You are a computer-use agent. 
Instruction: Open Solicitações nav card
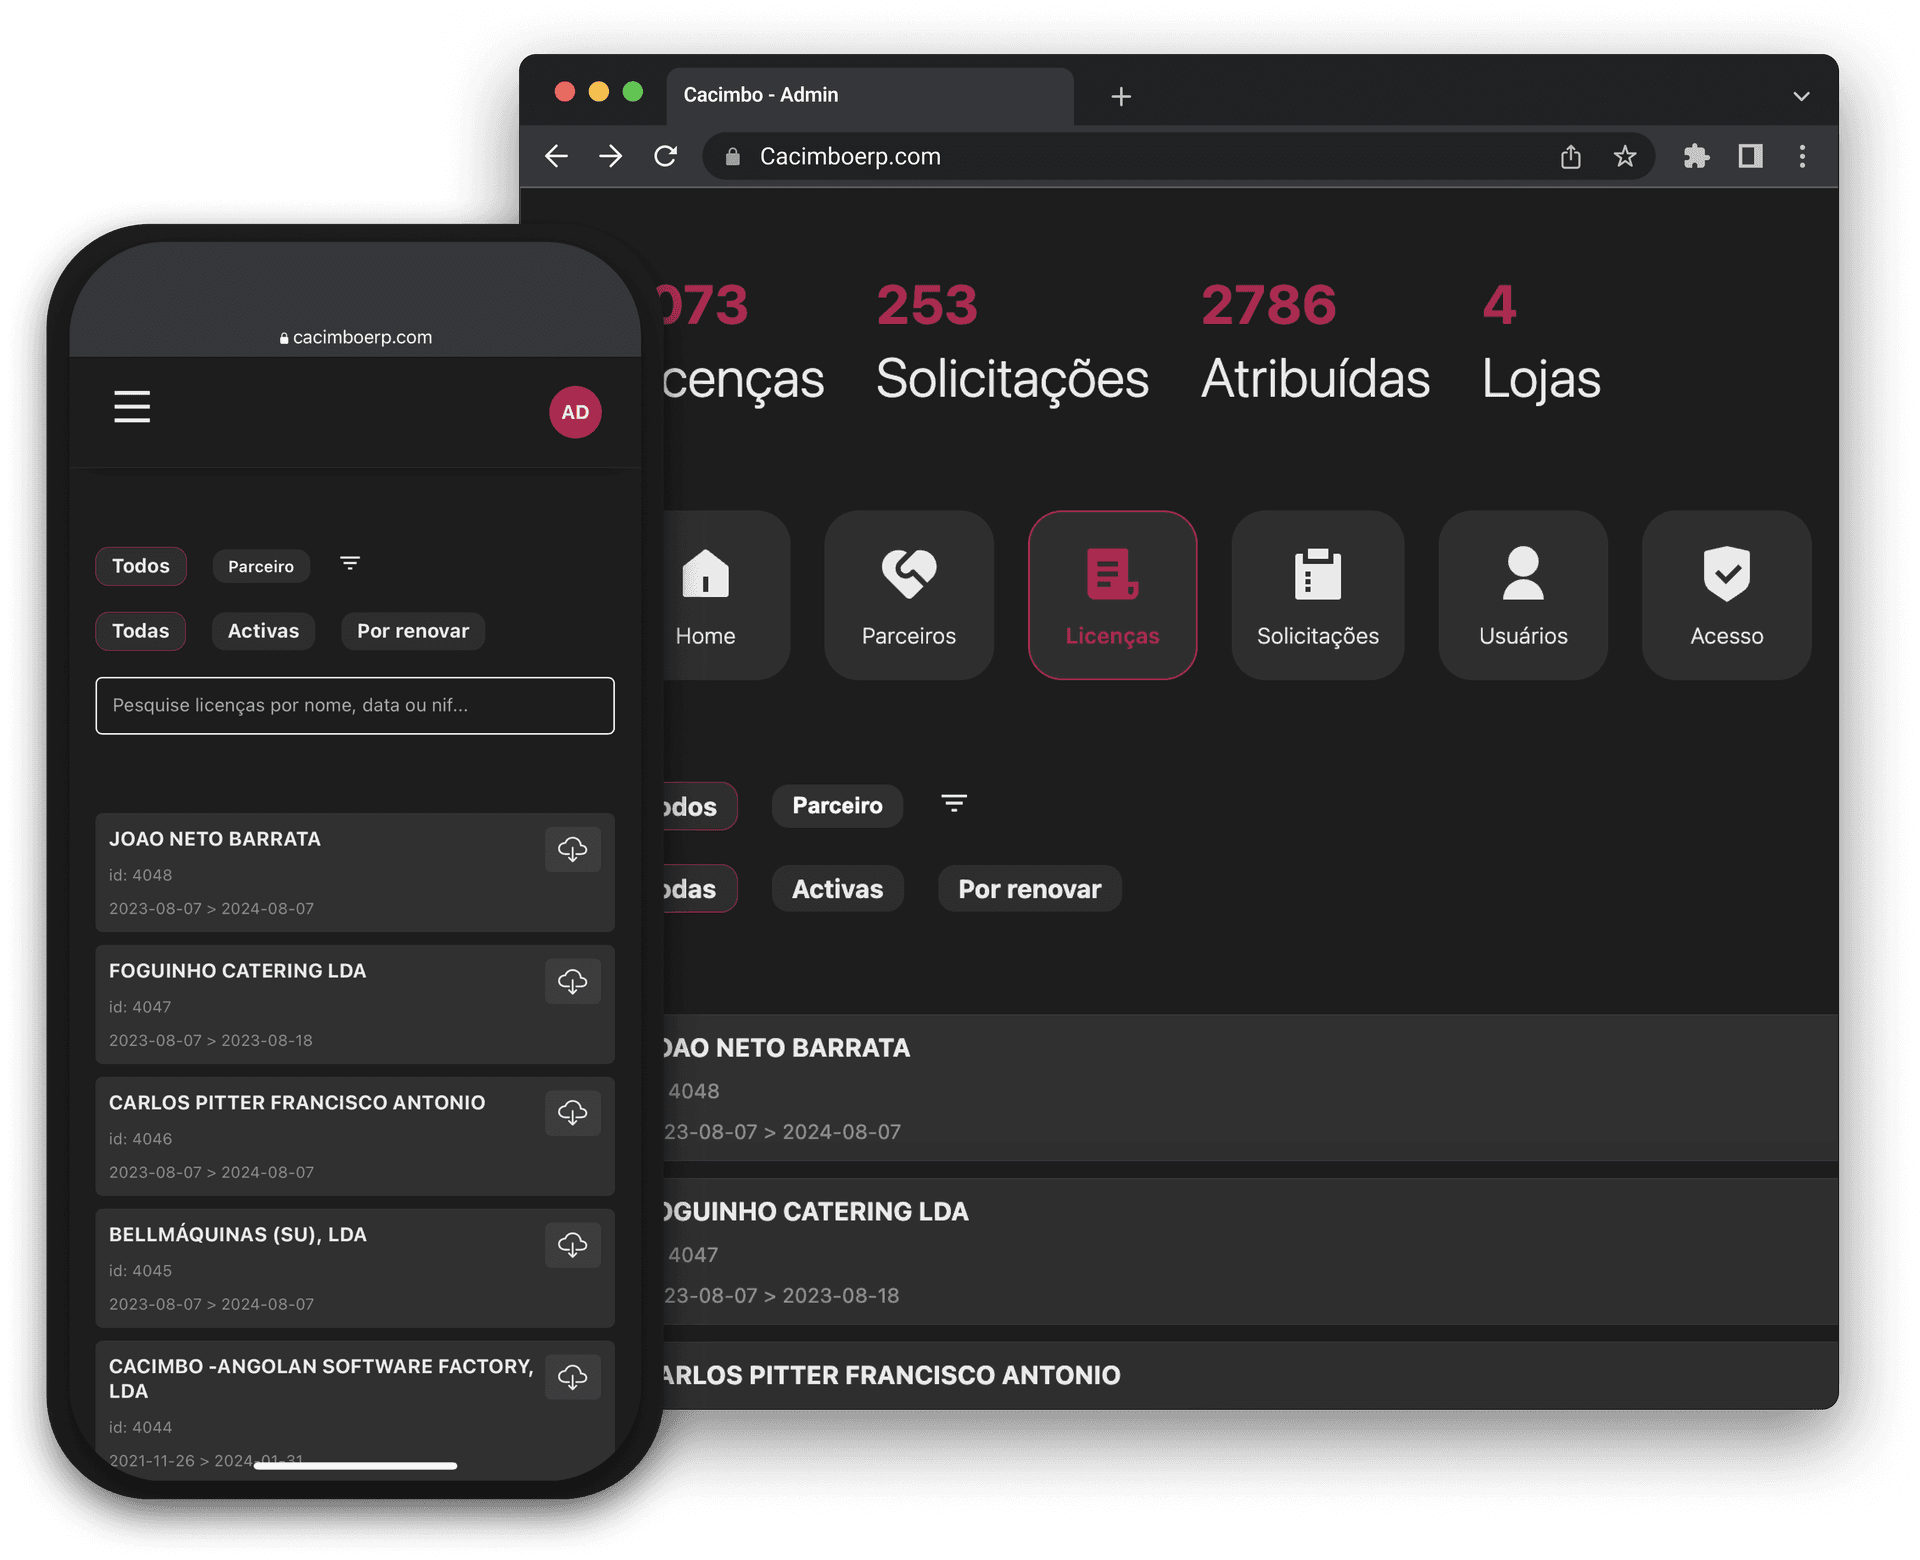[x=1318, y=595]
